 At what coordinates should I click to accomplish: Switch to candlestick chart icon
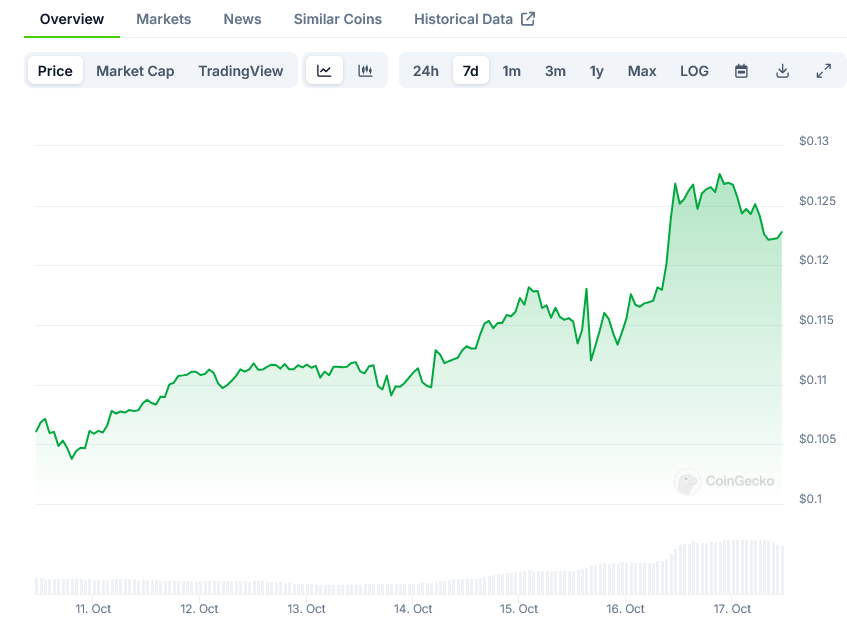365,70
